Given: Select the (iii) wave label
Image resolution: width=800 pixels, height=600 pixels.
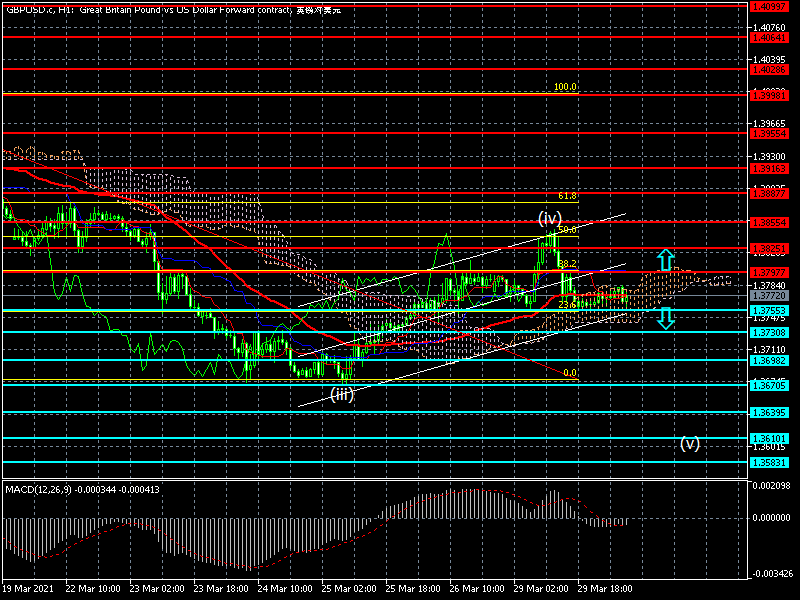Looking at the screenshot, I should point(342,394).
